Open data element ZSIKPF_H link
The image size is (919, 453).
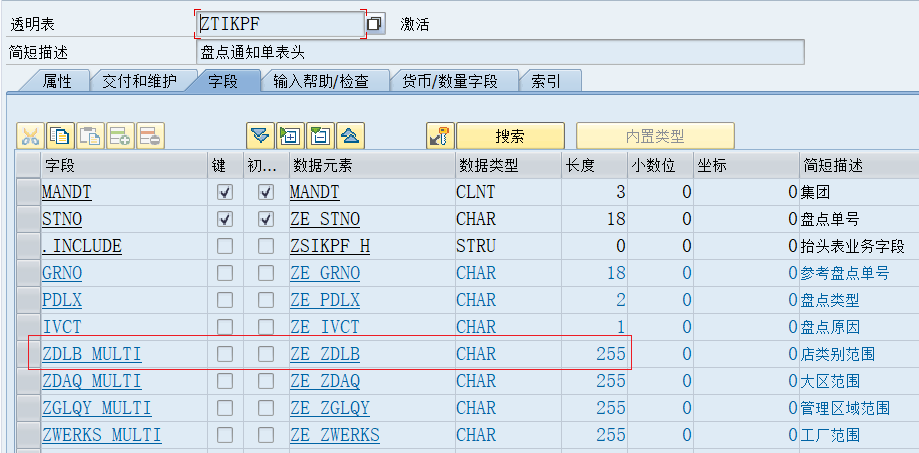[x=330, y=246]
